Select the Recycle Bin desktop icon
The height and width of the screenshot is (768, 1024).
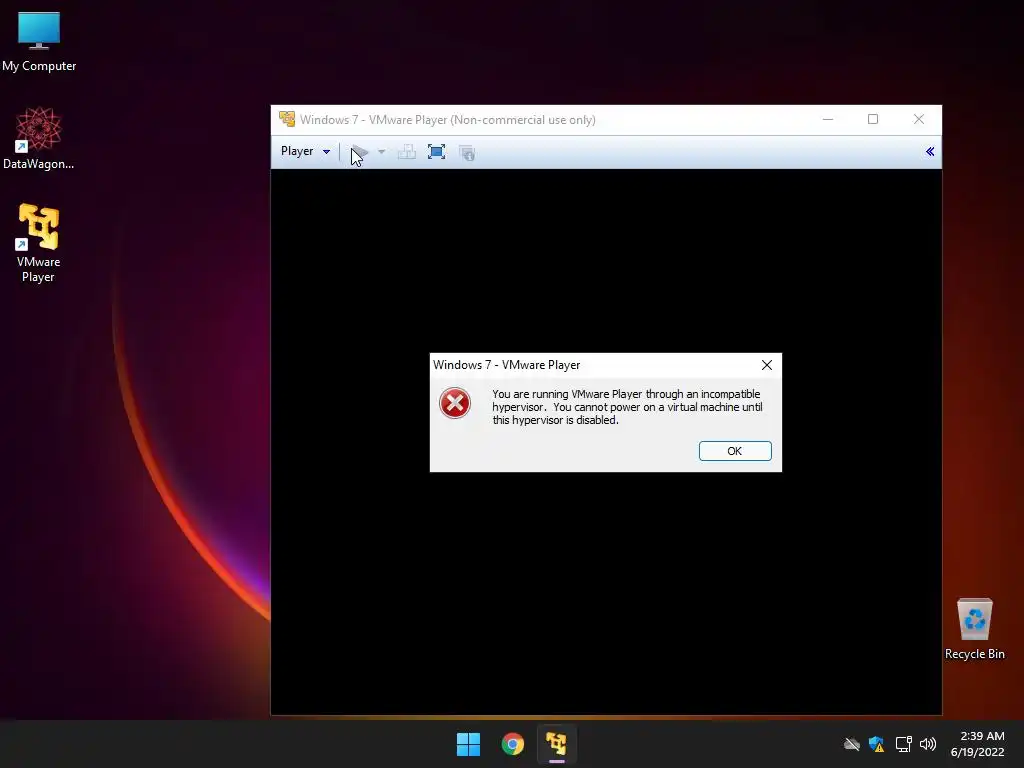coord(975,629)
